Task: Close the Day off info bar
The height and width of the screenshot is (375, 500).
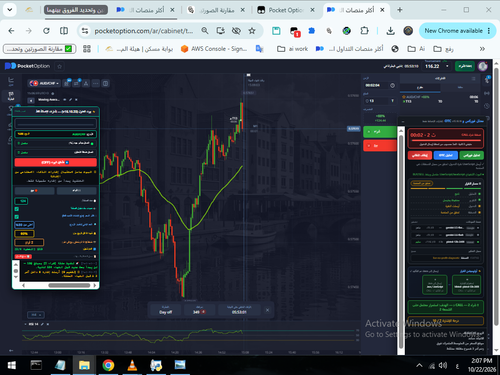Action: tap(267, 310)
